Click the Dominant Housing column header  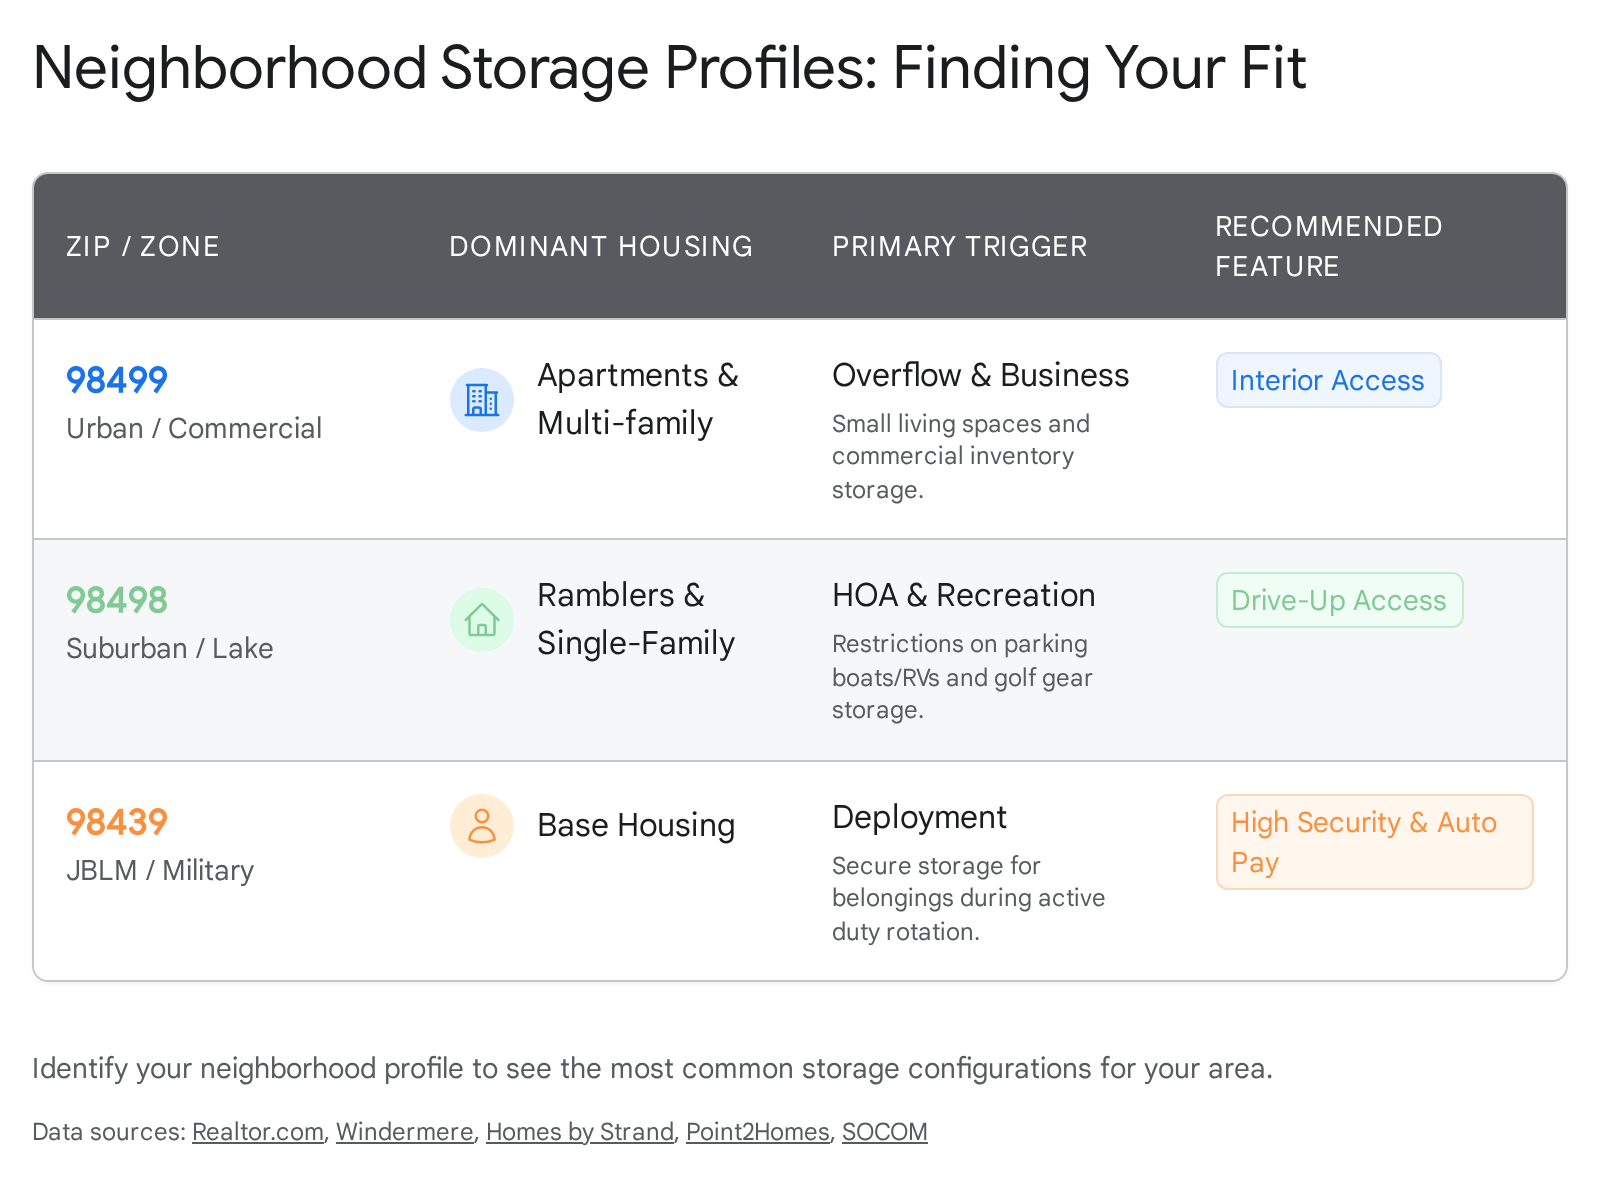click(x=601, y=246)
